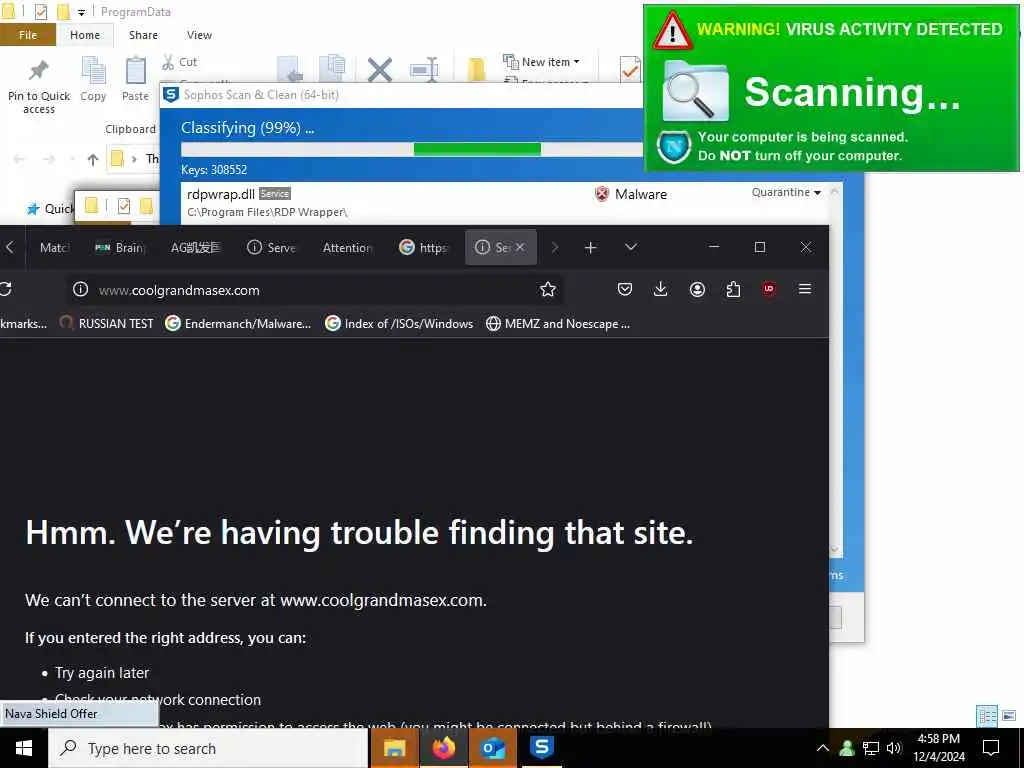The width and height of the screenshot is (1024, 768).
Task: Select View ribbon tab
Action: (x=199, y=35)
